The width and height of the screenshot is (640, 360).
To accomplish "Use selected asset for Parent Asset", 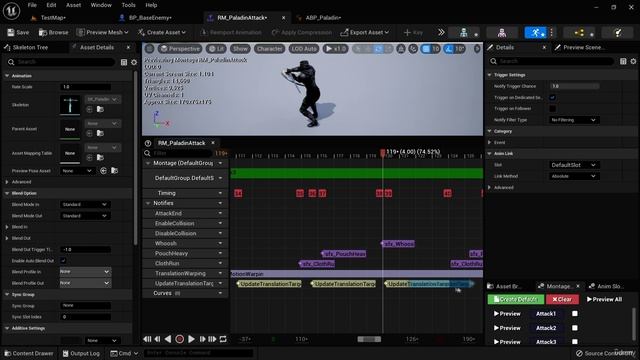I will click(x=89, y=133).
